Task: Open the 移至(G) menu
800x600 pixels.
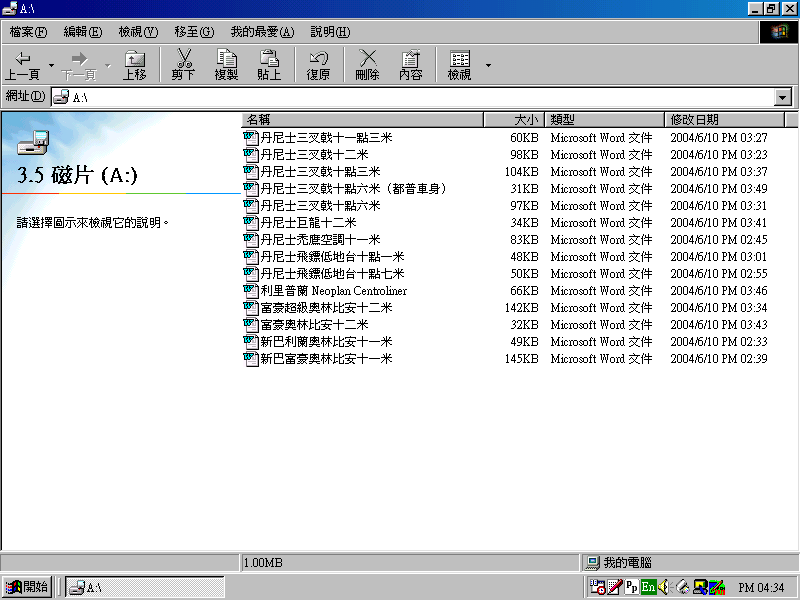Action: [194, 32]
